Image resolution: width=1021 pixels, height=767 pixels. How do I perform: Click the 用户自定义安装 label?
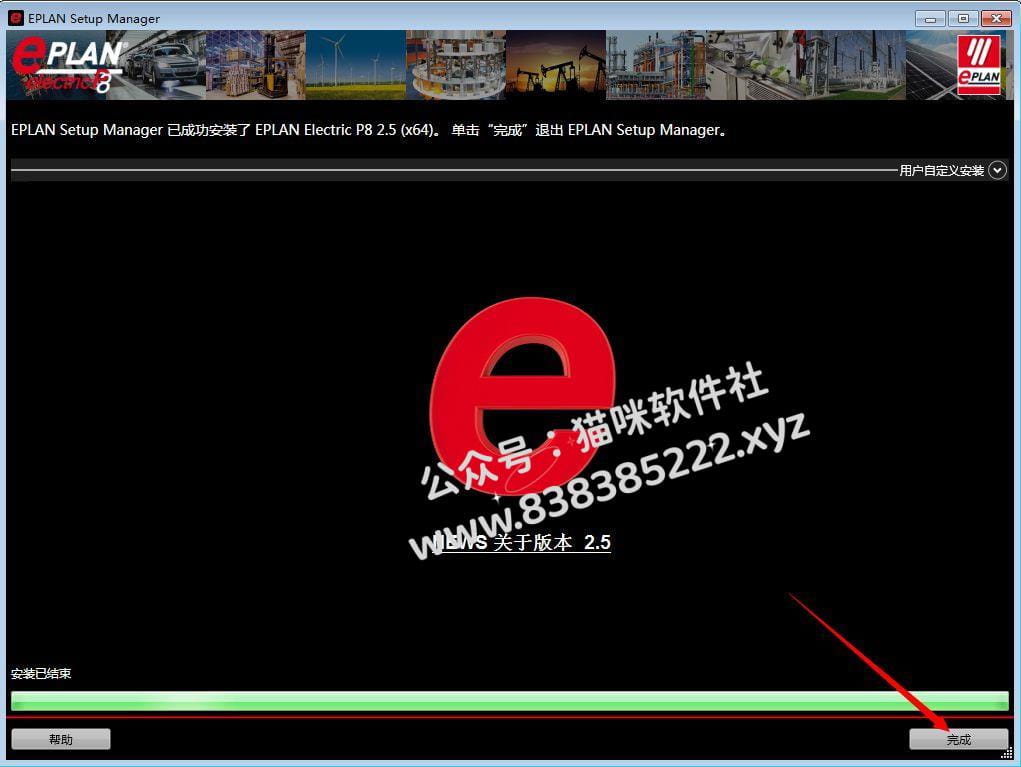(x=942, y=171)
